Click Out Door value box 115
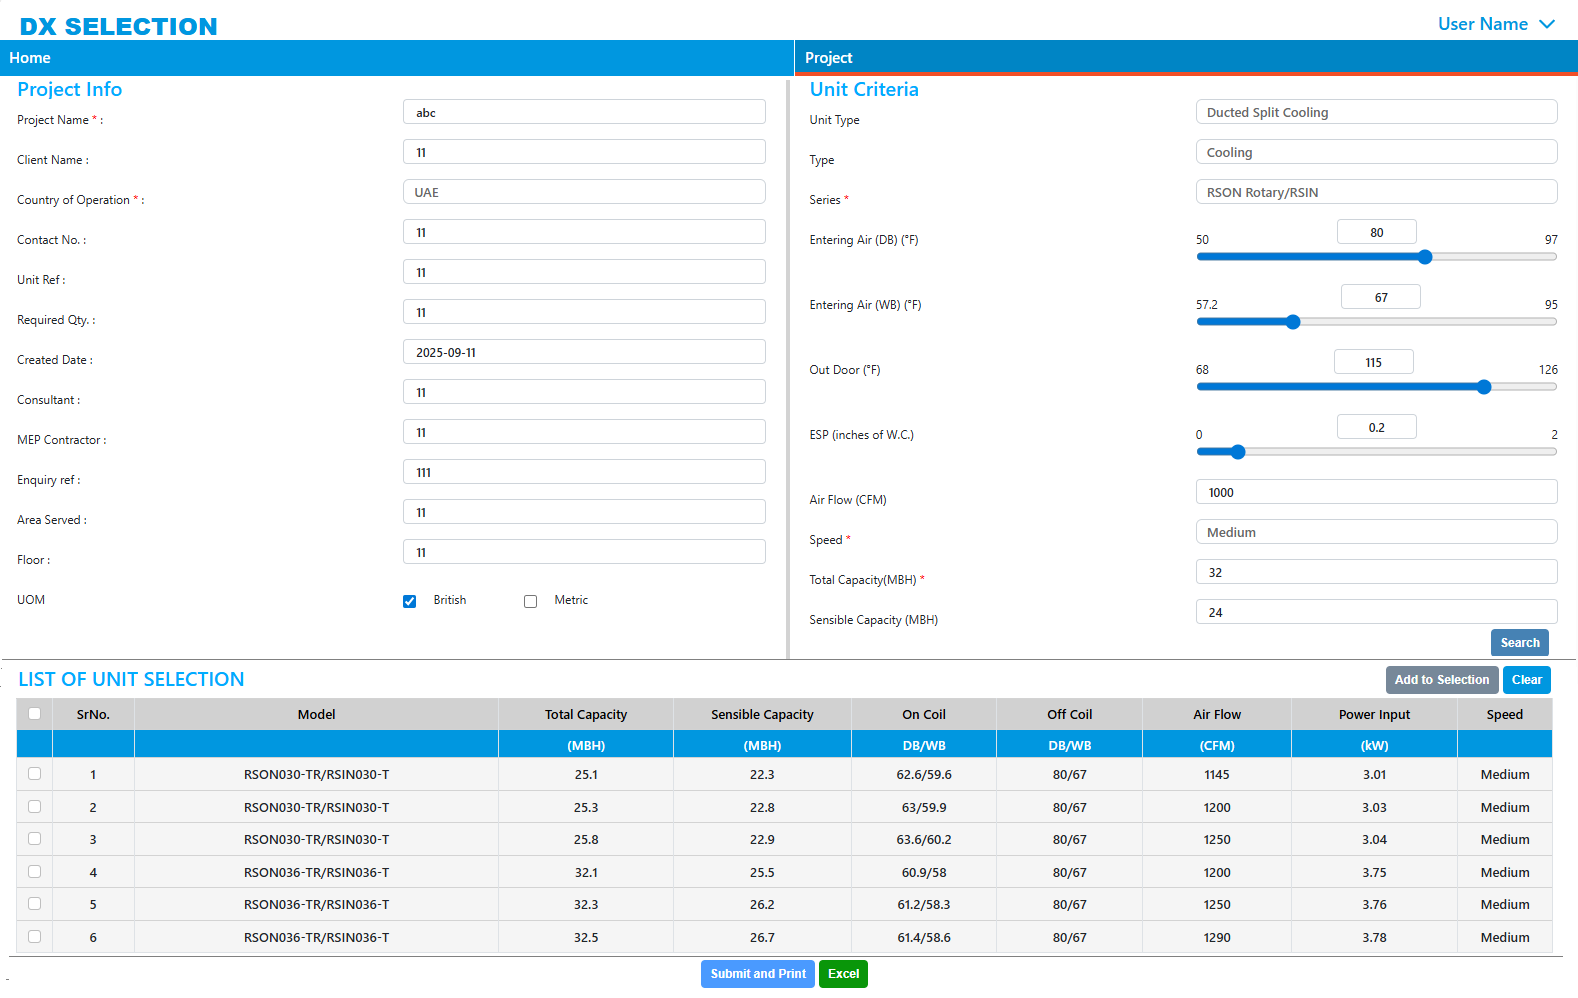This screenshot has width=1578, height=998. (1373, 362)
